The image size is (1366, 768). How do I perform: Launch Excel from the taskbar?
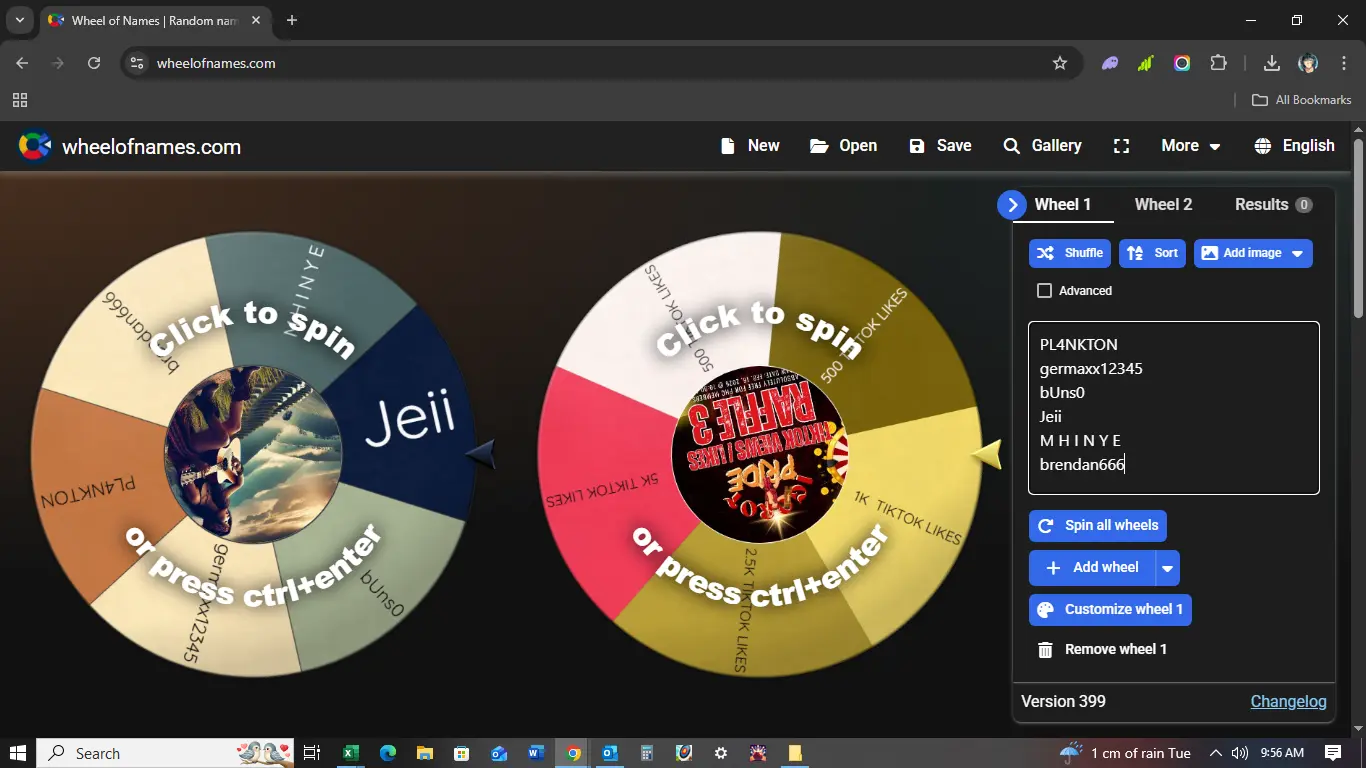click(x=351, y=753)
